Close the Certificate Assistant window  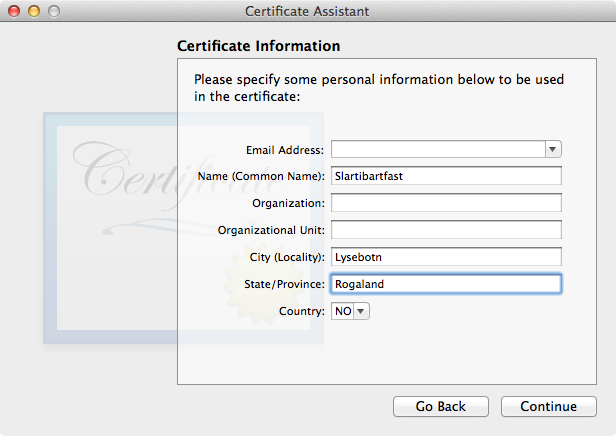pos(14,11)
